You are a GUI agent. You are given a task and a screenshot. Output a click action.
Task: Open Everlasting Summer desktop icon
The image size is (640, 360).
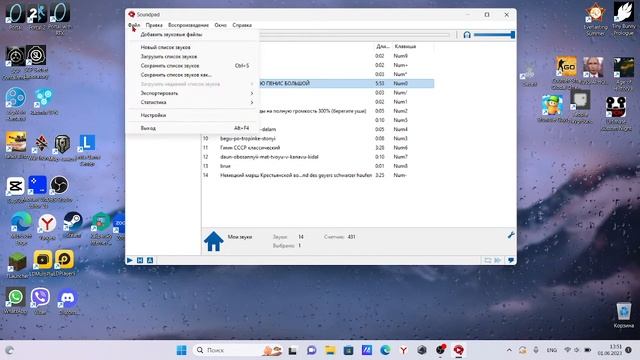(x=596, y=19)
